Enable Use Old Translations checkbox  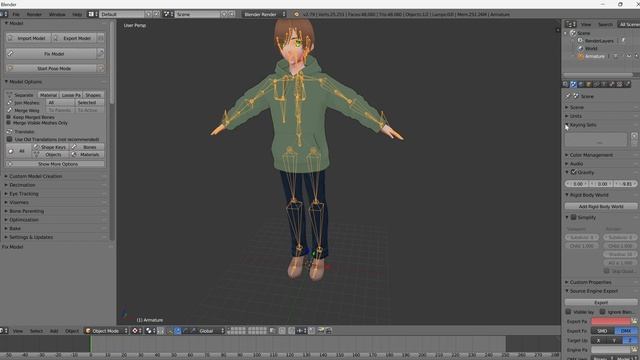pos(9,139)
